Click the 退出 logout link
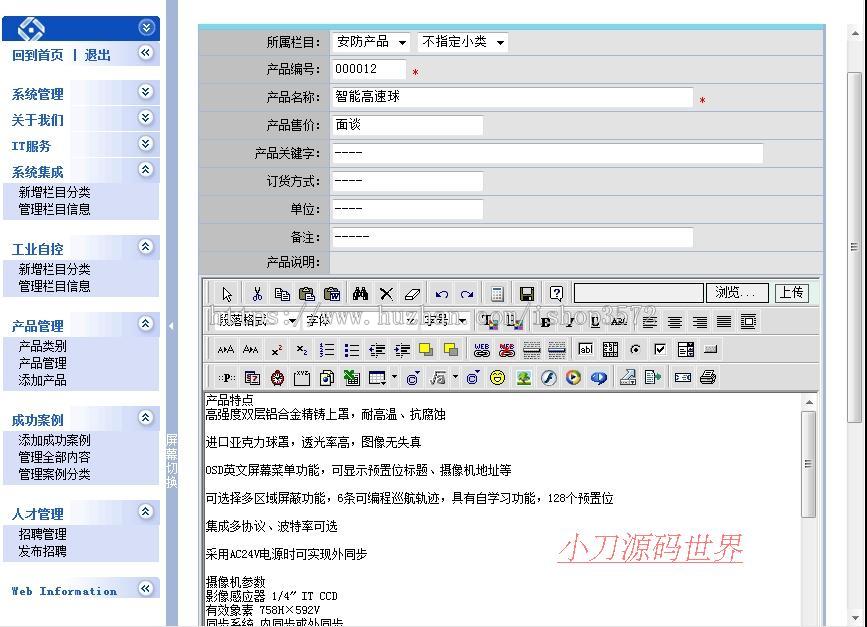This screenshot has height=627, width=867. point(98,55)
